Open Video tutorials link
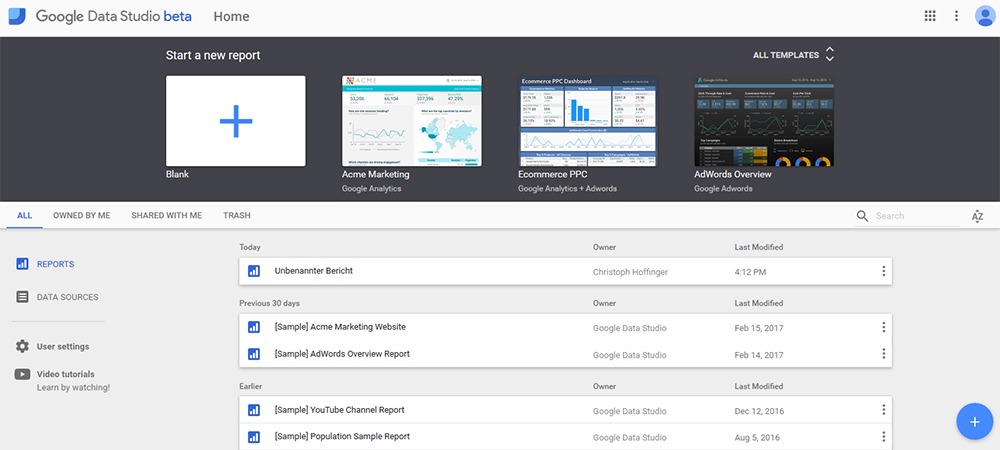 point(65,374)
